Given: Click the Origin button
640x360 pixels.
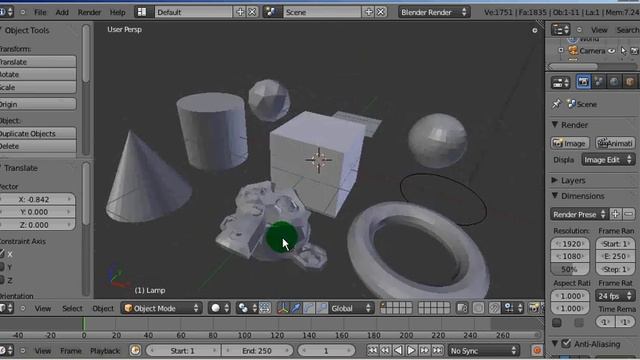Looking at the screenshot, I should [38, 104].
